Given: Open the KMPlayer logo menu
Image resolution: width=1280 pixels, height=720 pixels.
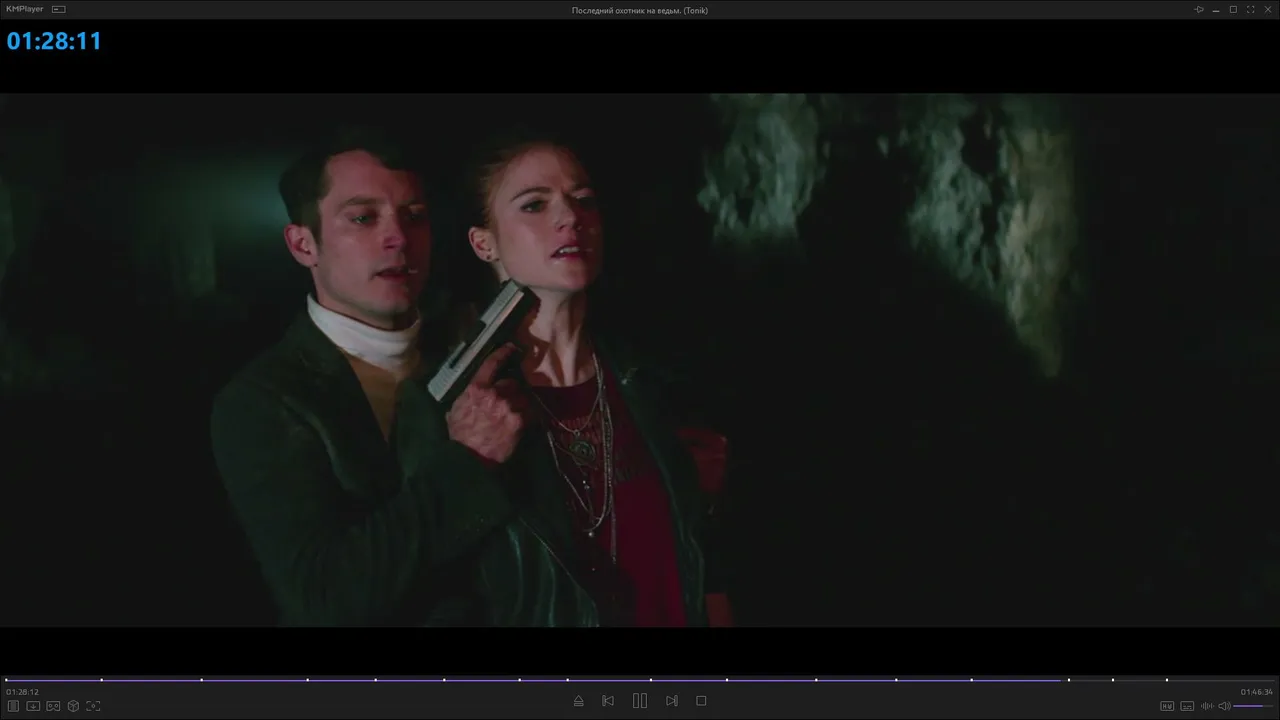Looking at the screenshot, I should point(25,9).
